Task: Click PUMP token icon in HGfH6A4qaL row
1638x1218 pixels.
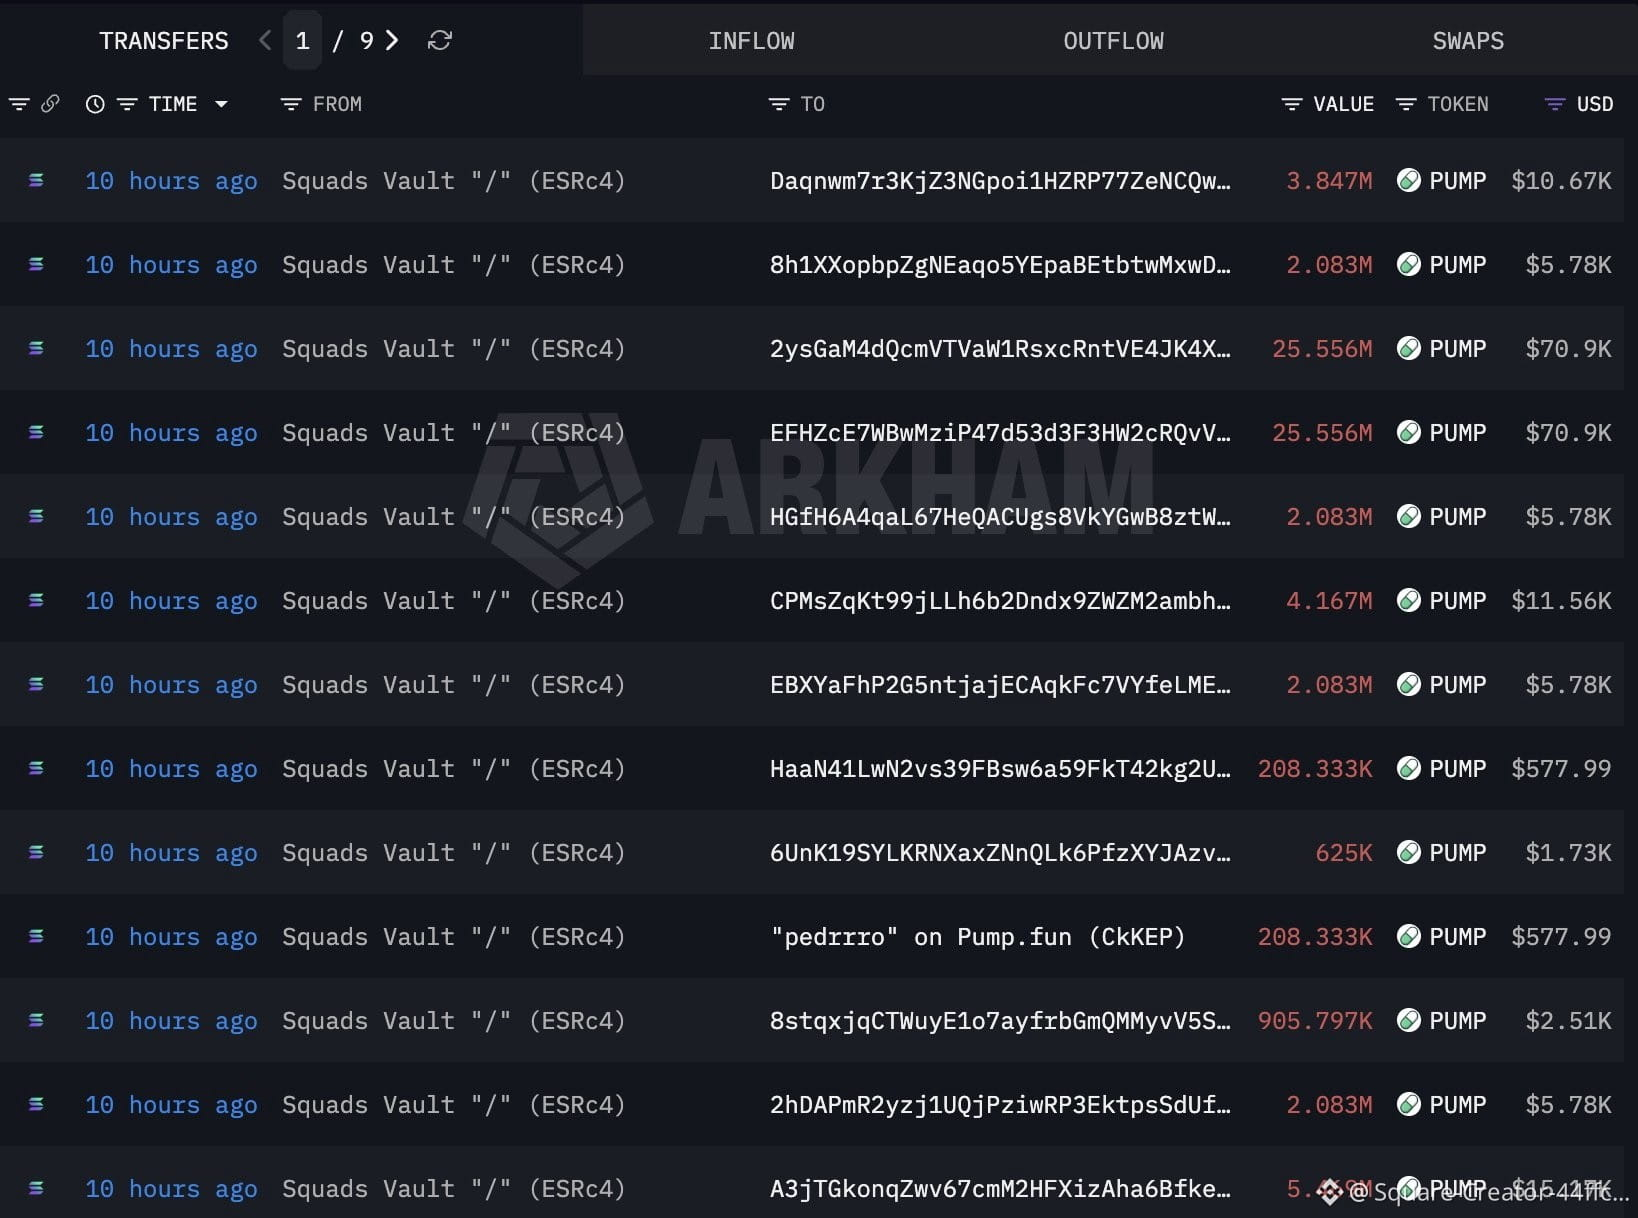Action: (x=1409, y=516)
